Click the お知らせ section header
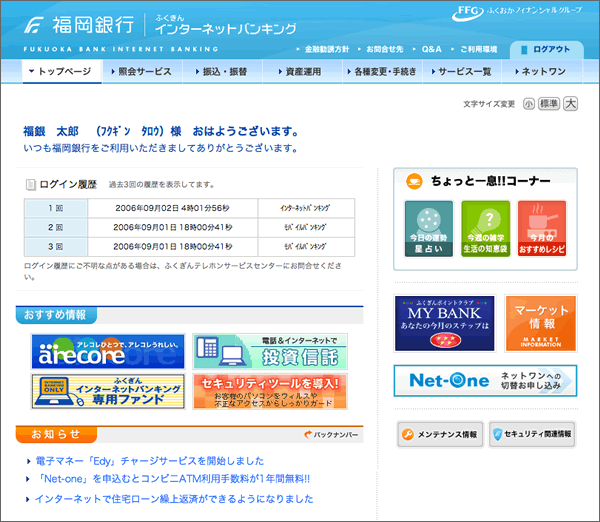 [56, 434]
